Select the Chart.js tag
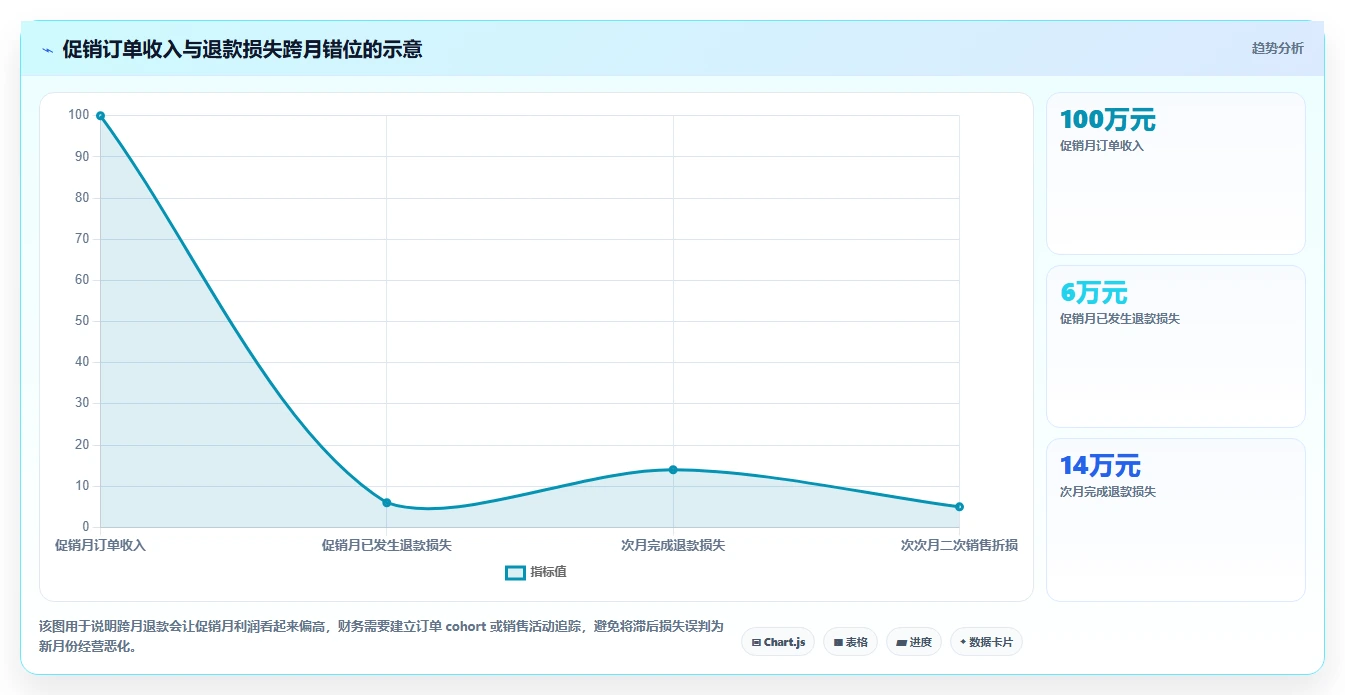Viewport: 1345px width, 695px height. tap(778, 642)
